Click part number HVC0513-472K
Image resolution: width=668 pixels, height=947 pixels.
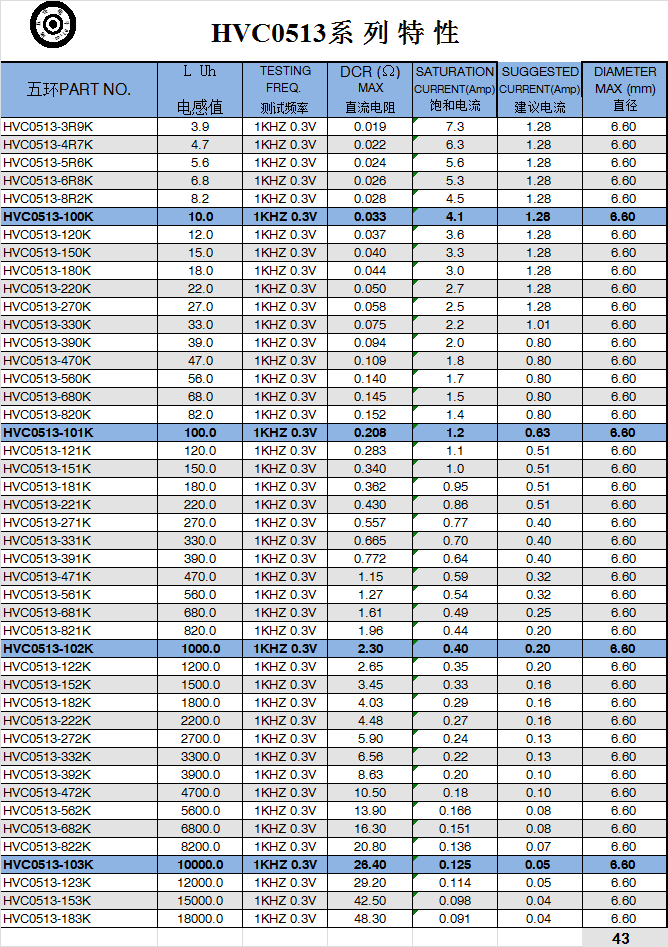47,793
